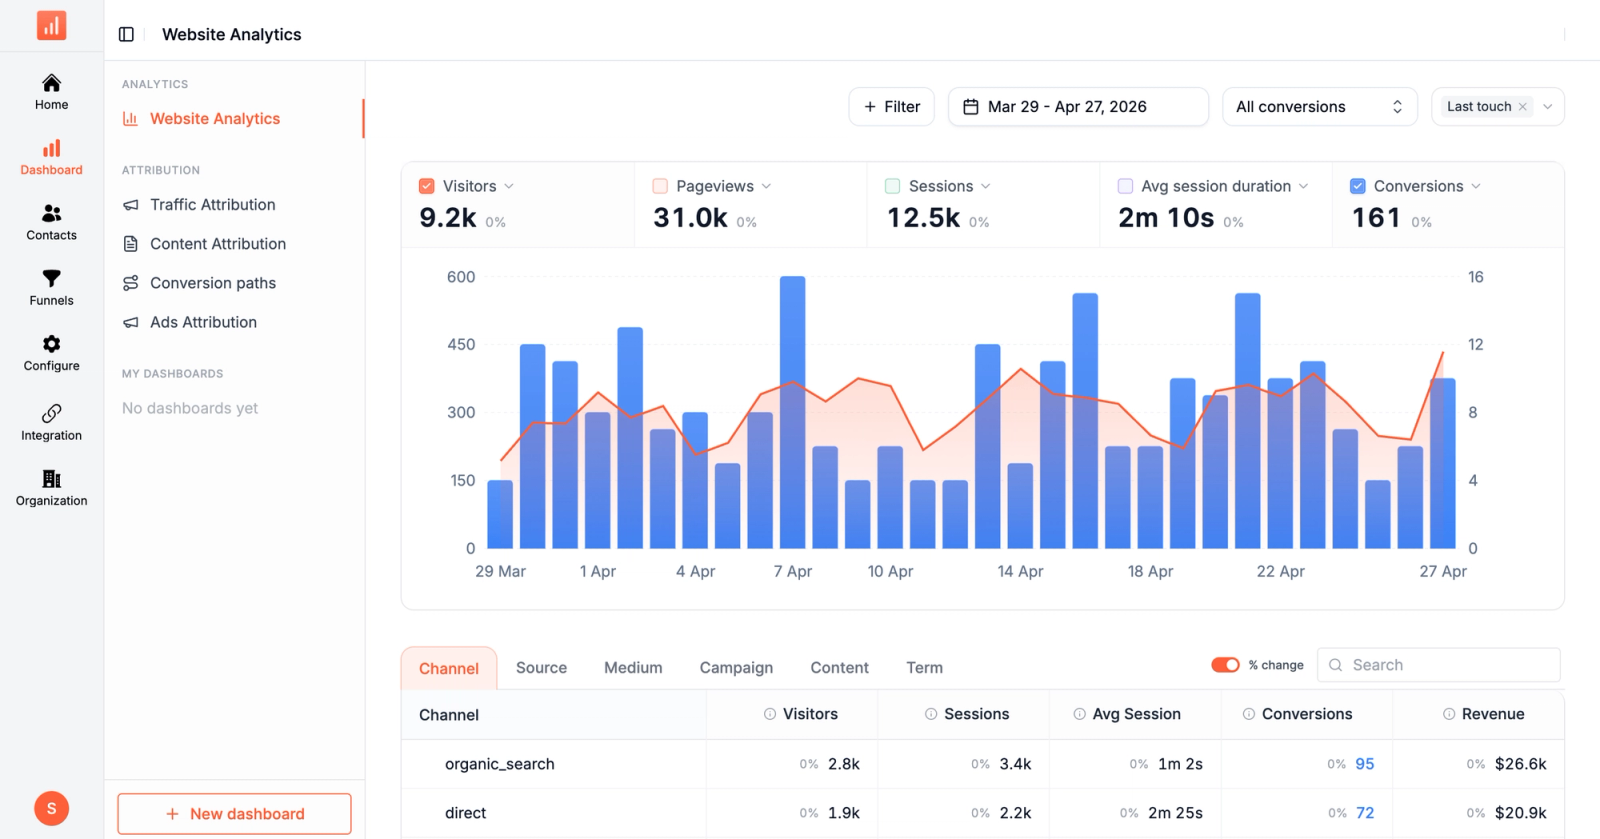Click the info icon beside Sessions column
The image size is (1600, 839).
tap(931, 714)
